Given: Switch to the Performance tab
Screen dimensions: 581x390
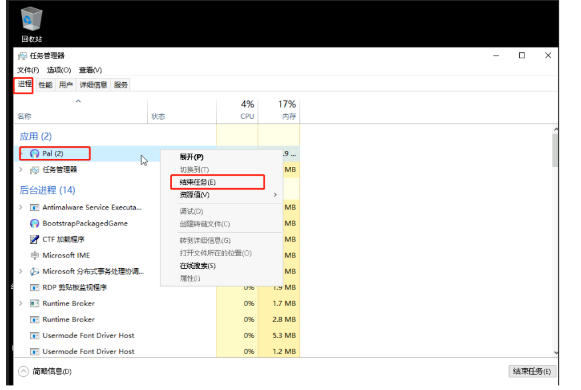Looking at the screenshot, I should click(46, 85).
